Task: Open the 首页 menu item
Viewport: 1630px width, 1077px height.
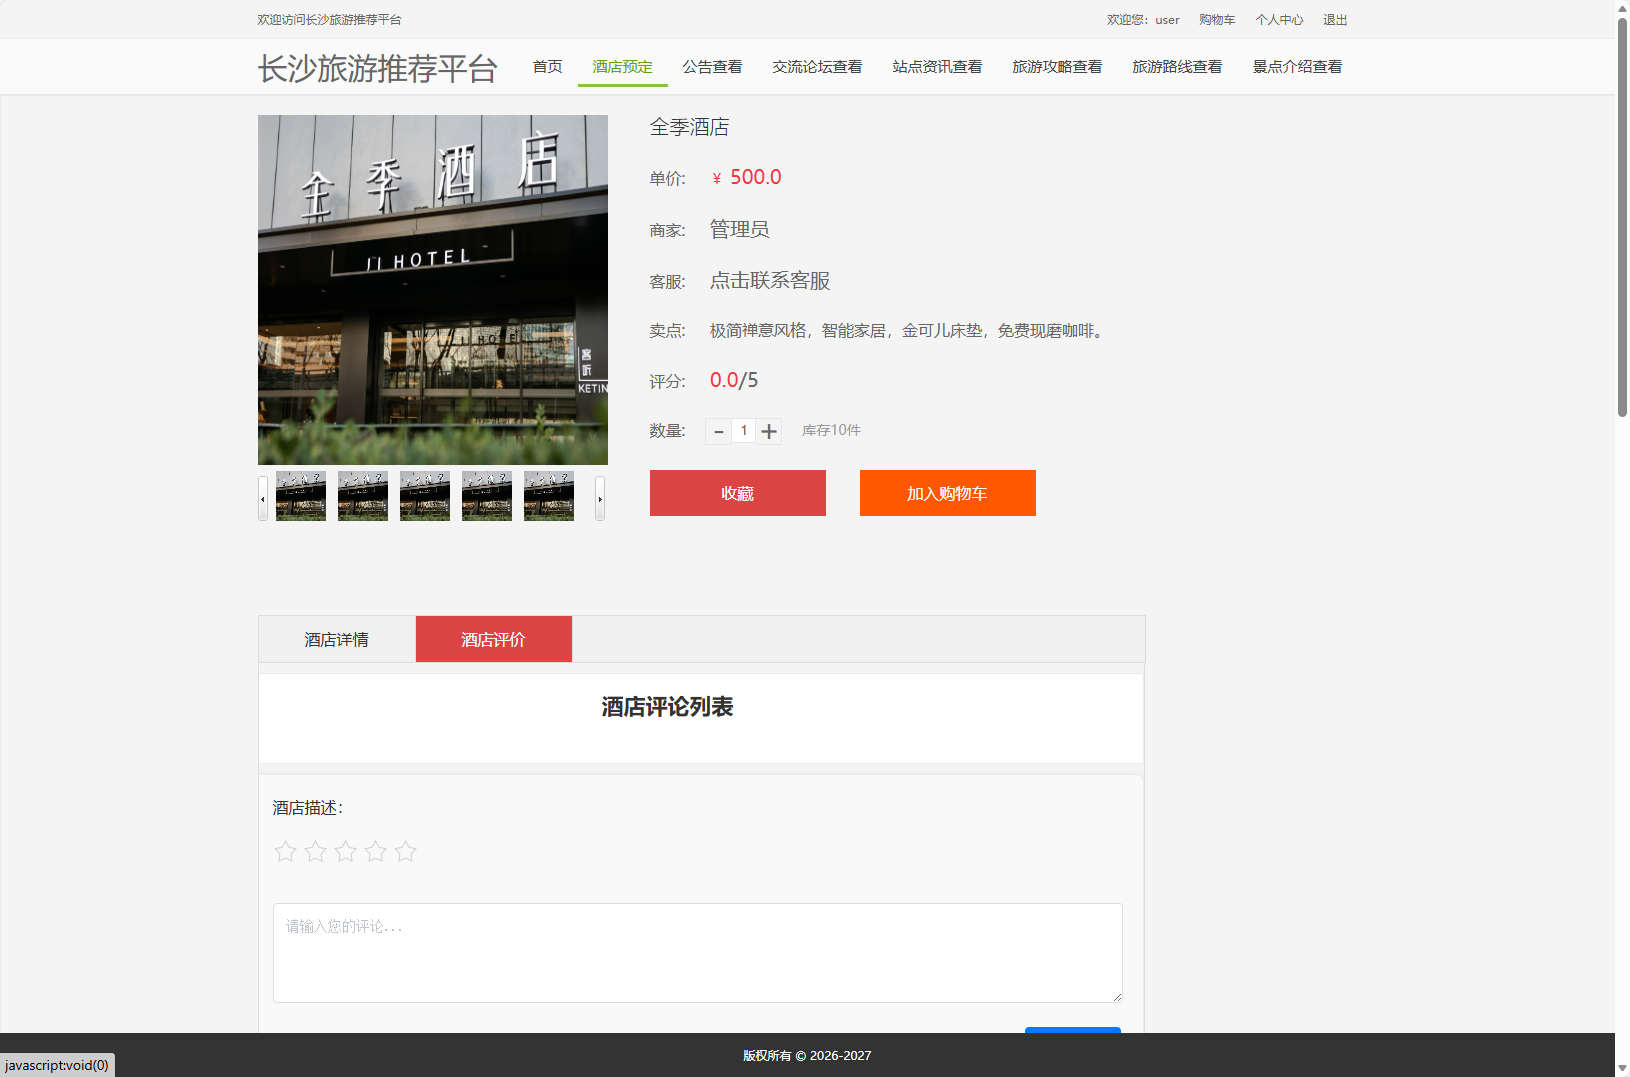Action: 547,66
